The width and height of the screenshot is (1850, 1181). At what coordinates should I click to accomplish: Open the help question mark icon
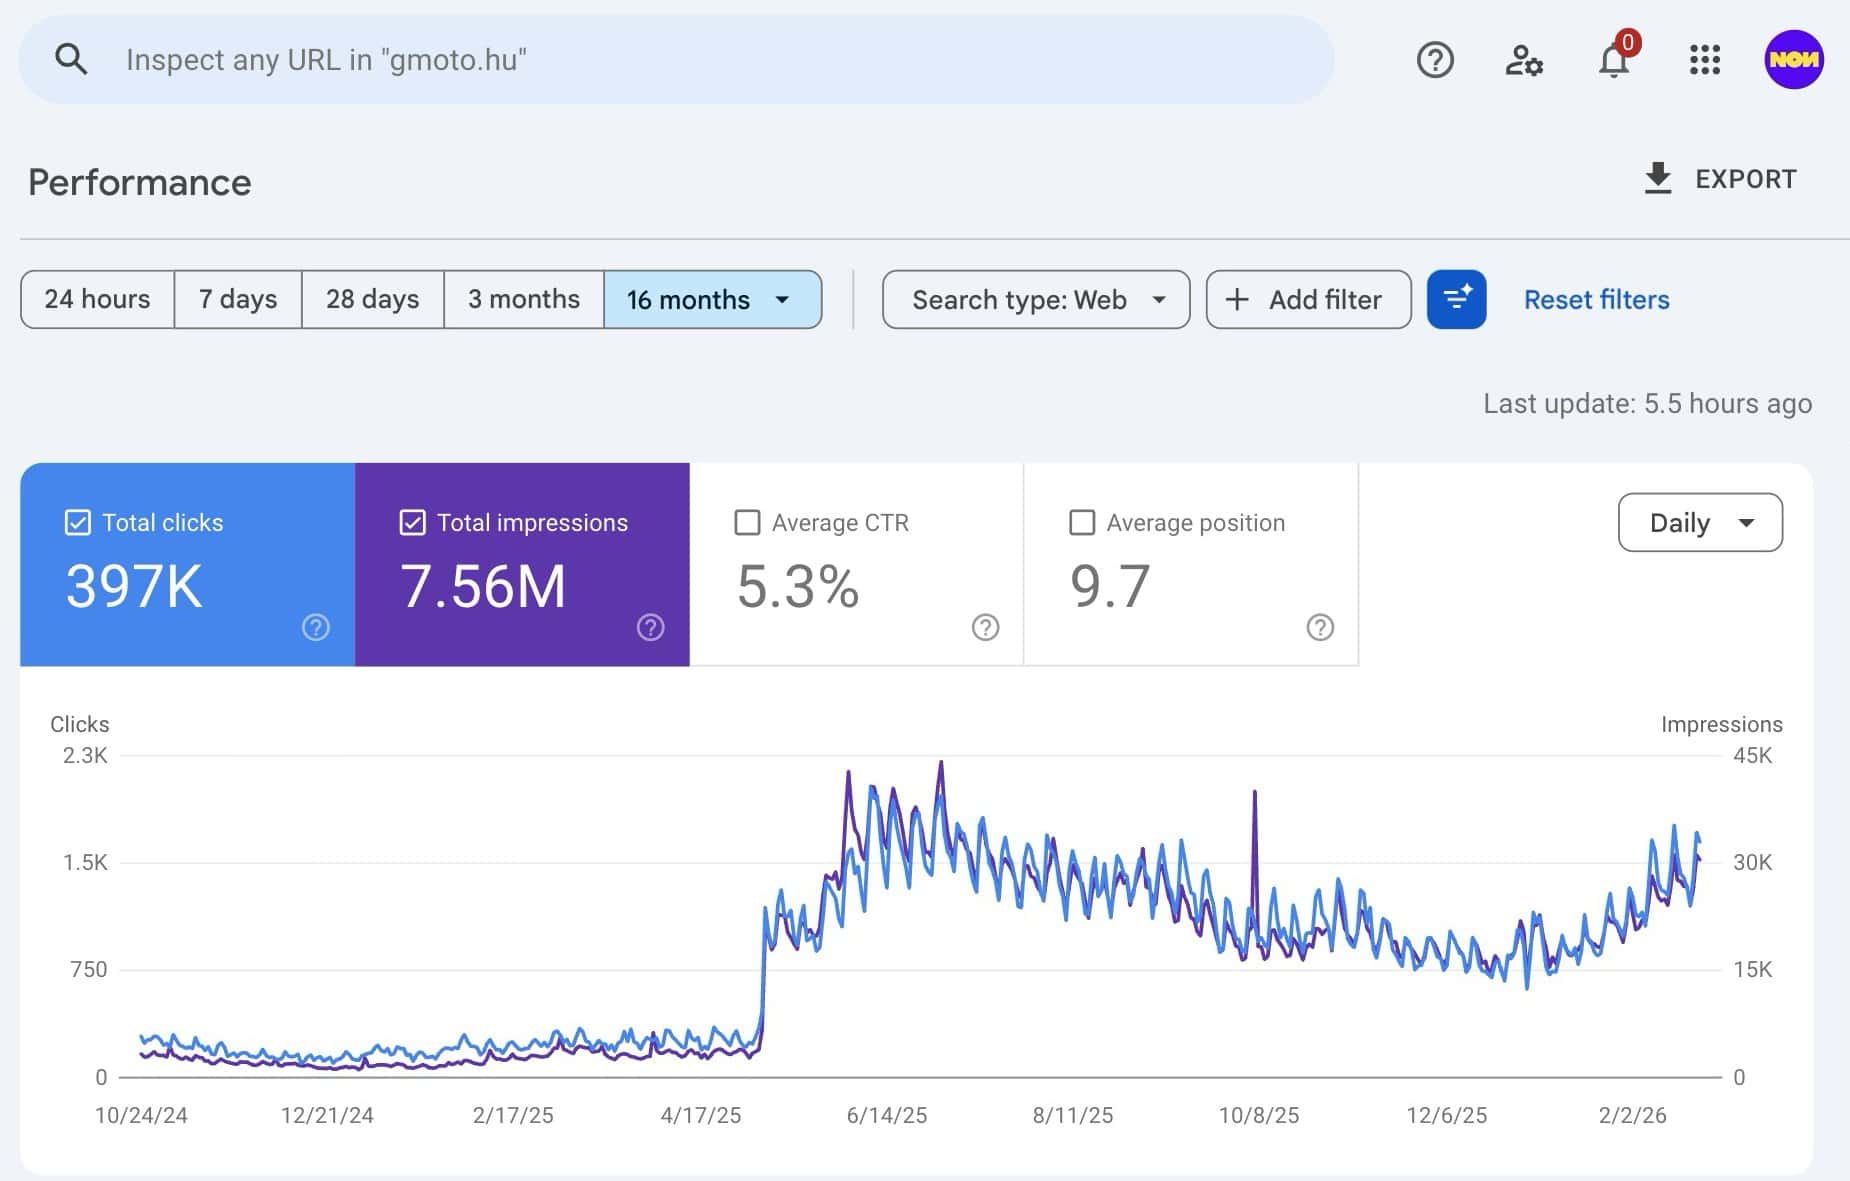1435,60
